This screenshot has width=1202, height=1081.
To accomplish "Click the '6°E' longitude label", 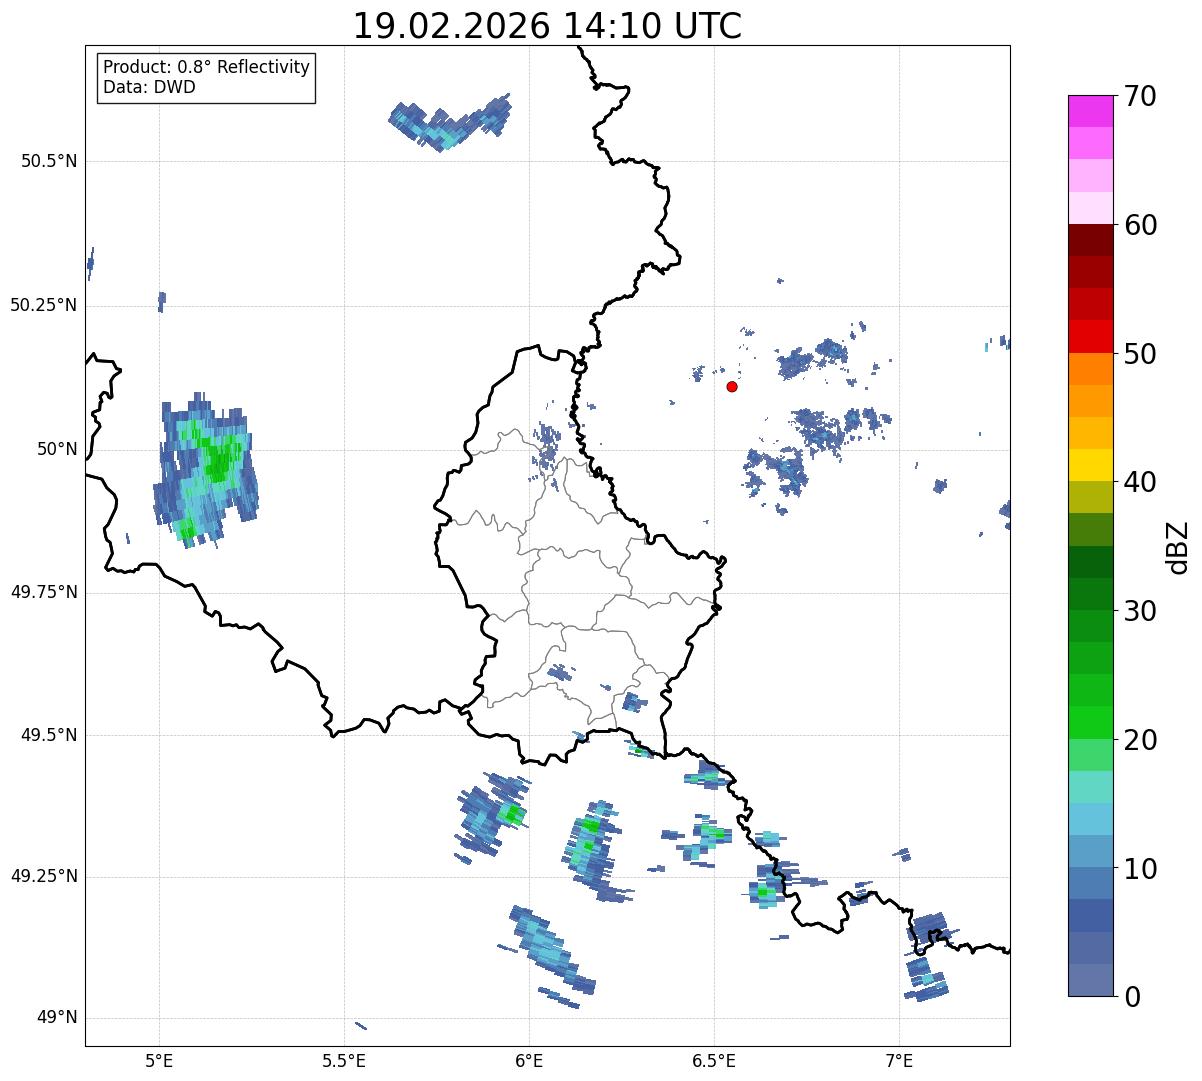I will coord(529,1060).
